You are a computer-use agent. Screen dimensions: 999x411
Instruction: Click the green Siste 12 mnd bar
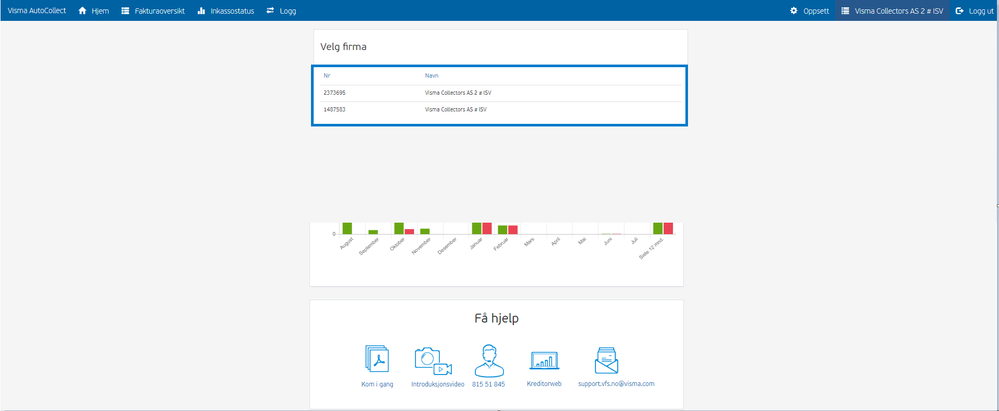658,228
